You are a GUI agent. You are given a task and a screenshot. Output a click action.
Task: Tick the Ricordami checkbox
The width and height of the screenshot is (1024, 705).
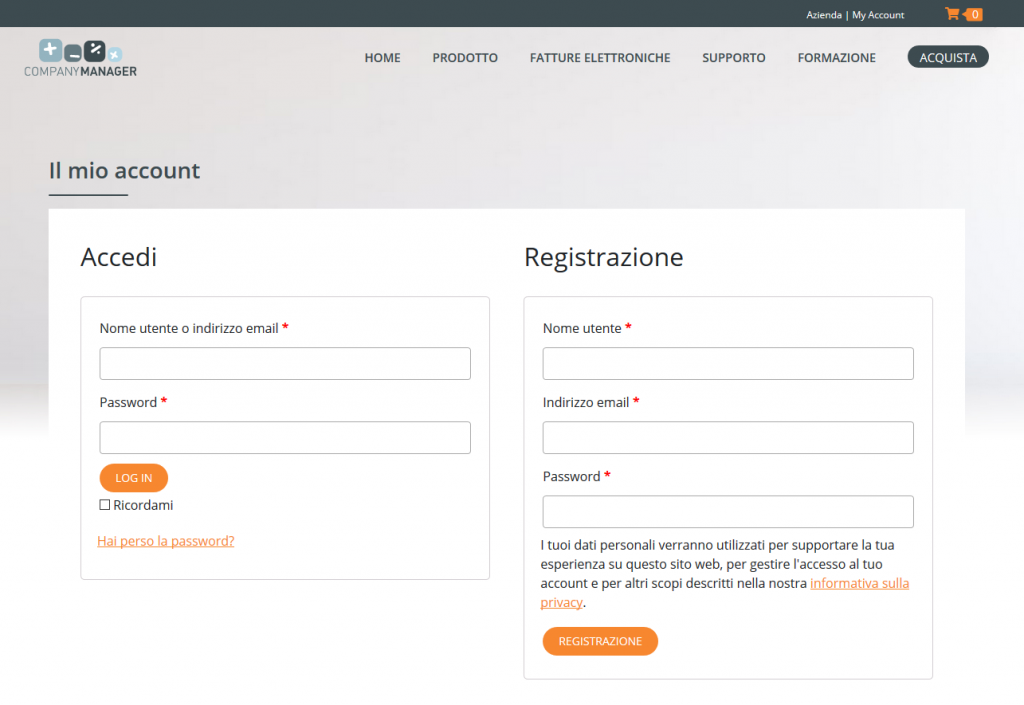[x=105, y=505]
